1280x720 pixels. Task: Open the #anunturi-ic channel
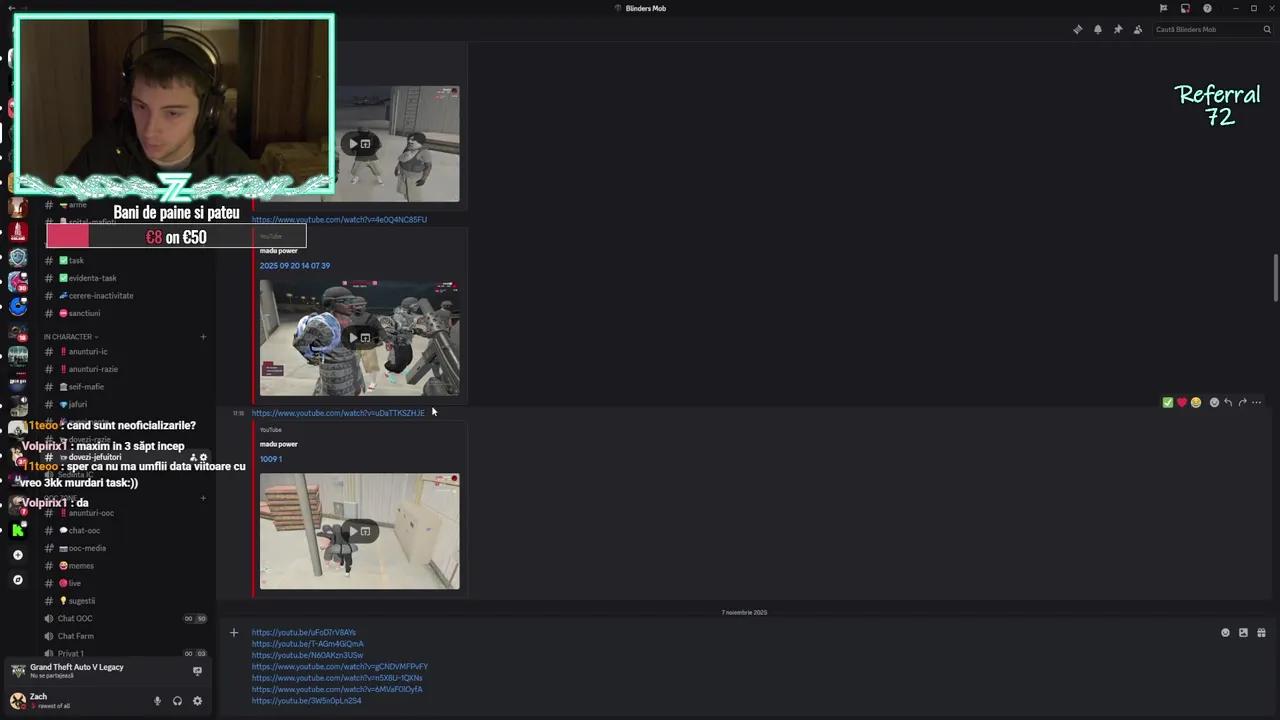point(88,351)
